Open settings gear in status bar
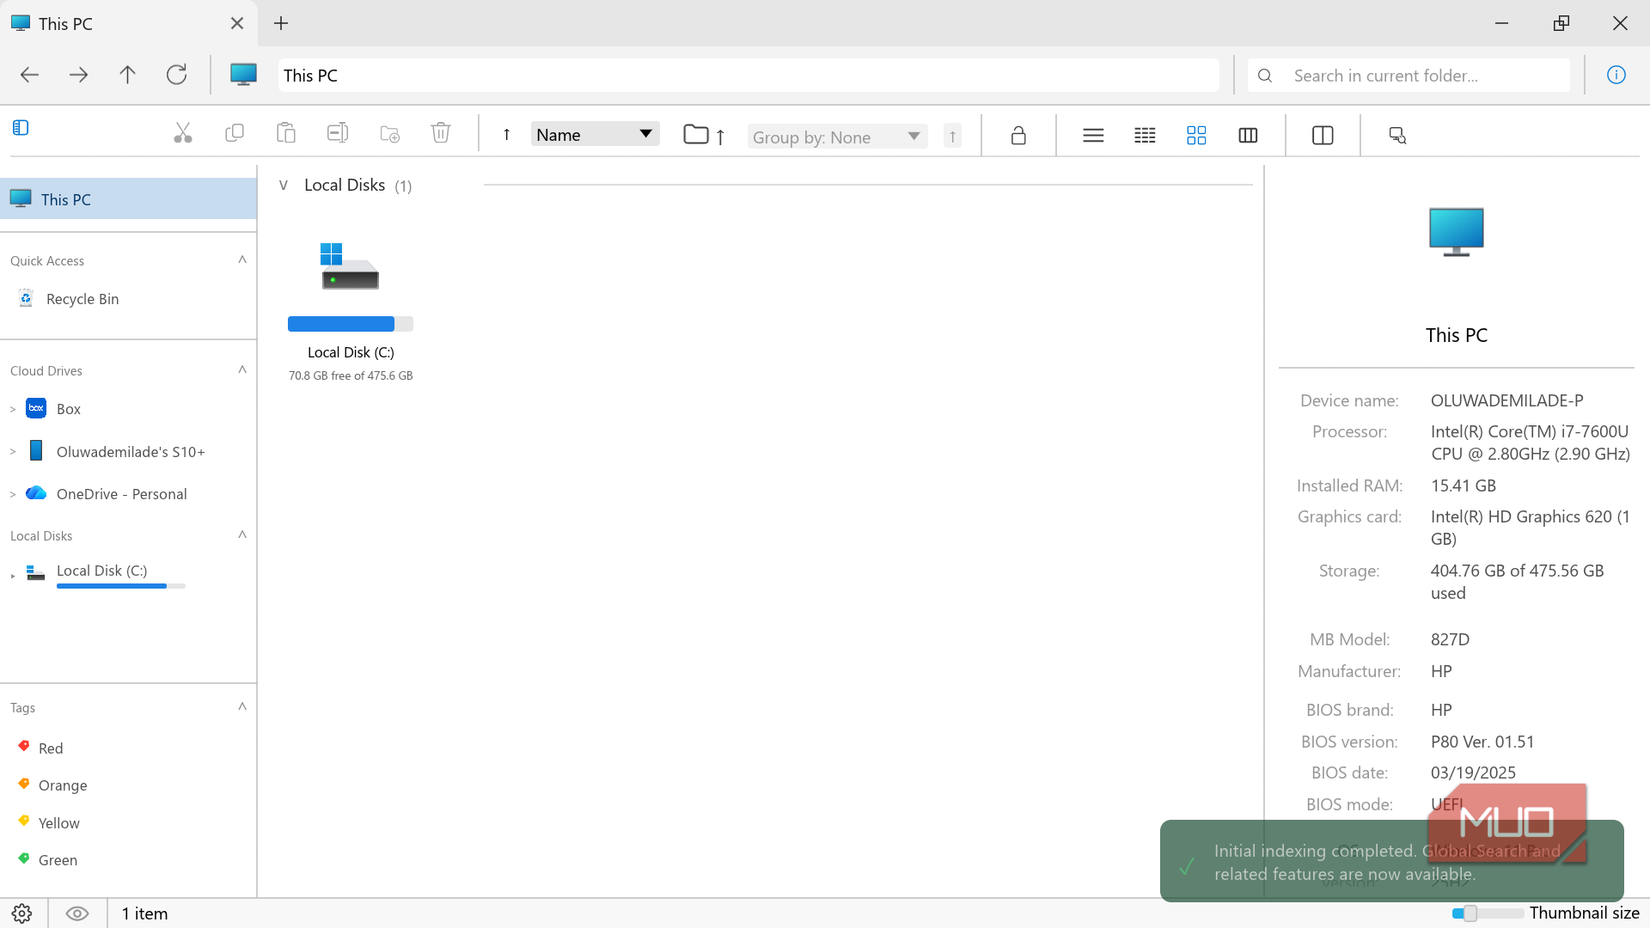This screenshot has width=1650, height=928. pyautogui.click(x=22, y=913)
